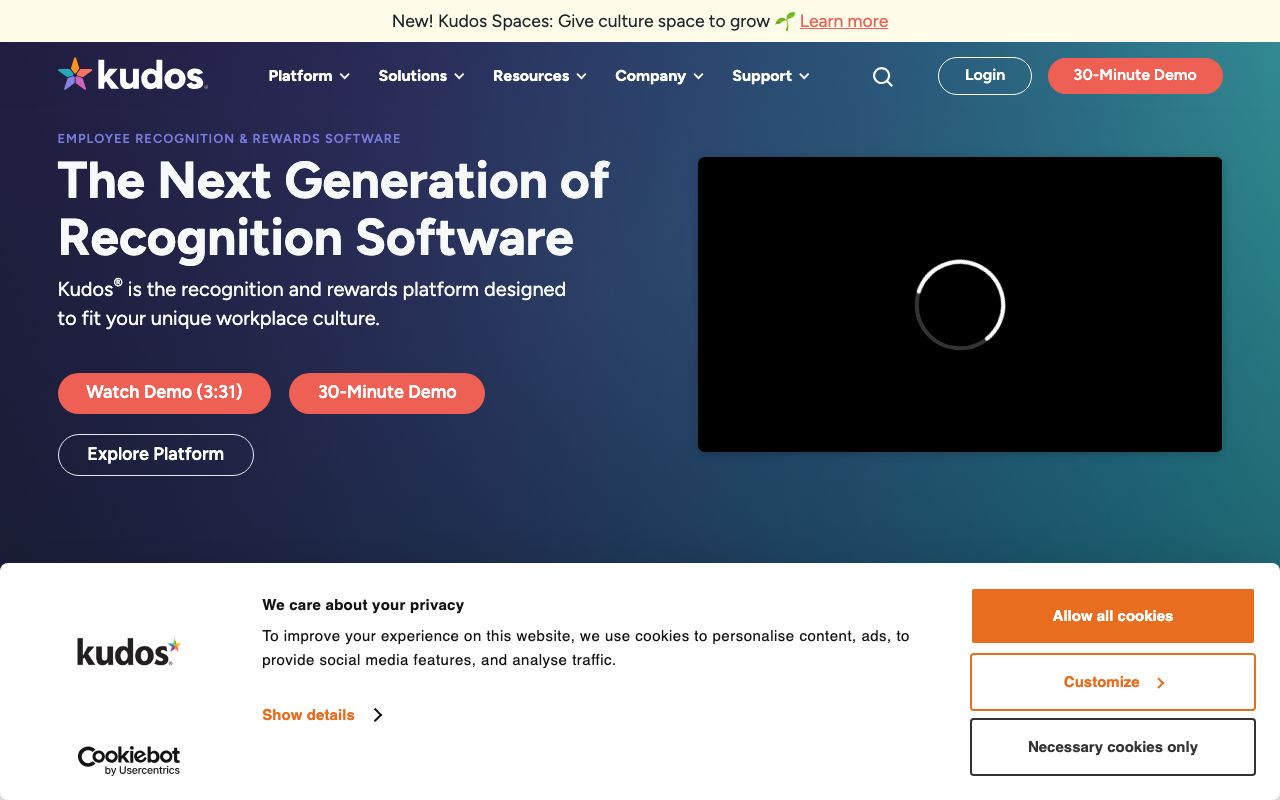Viewport: 1280px width, 800px height.
Task: Expand the Resources dropdown chevron
Action: click(581, 77)
